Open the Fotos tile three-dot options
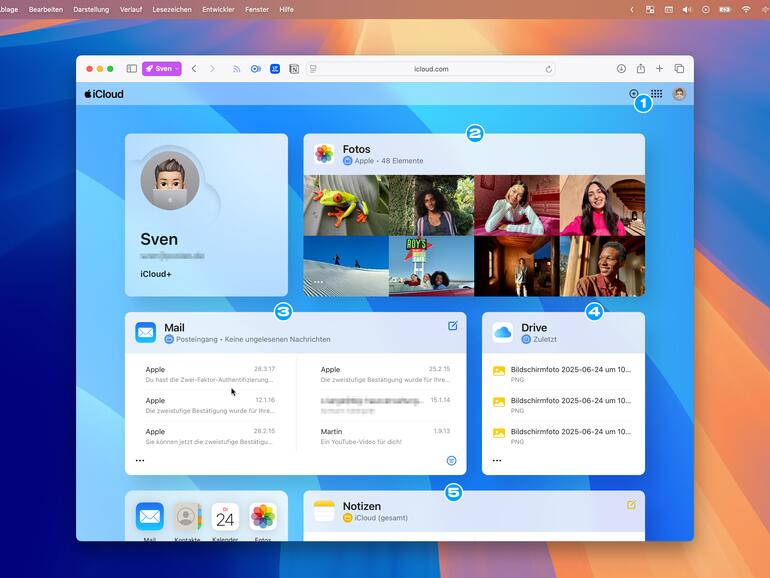770x578 pixels. pyautogui.click(x=318, y=282)
